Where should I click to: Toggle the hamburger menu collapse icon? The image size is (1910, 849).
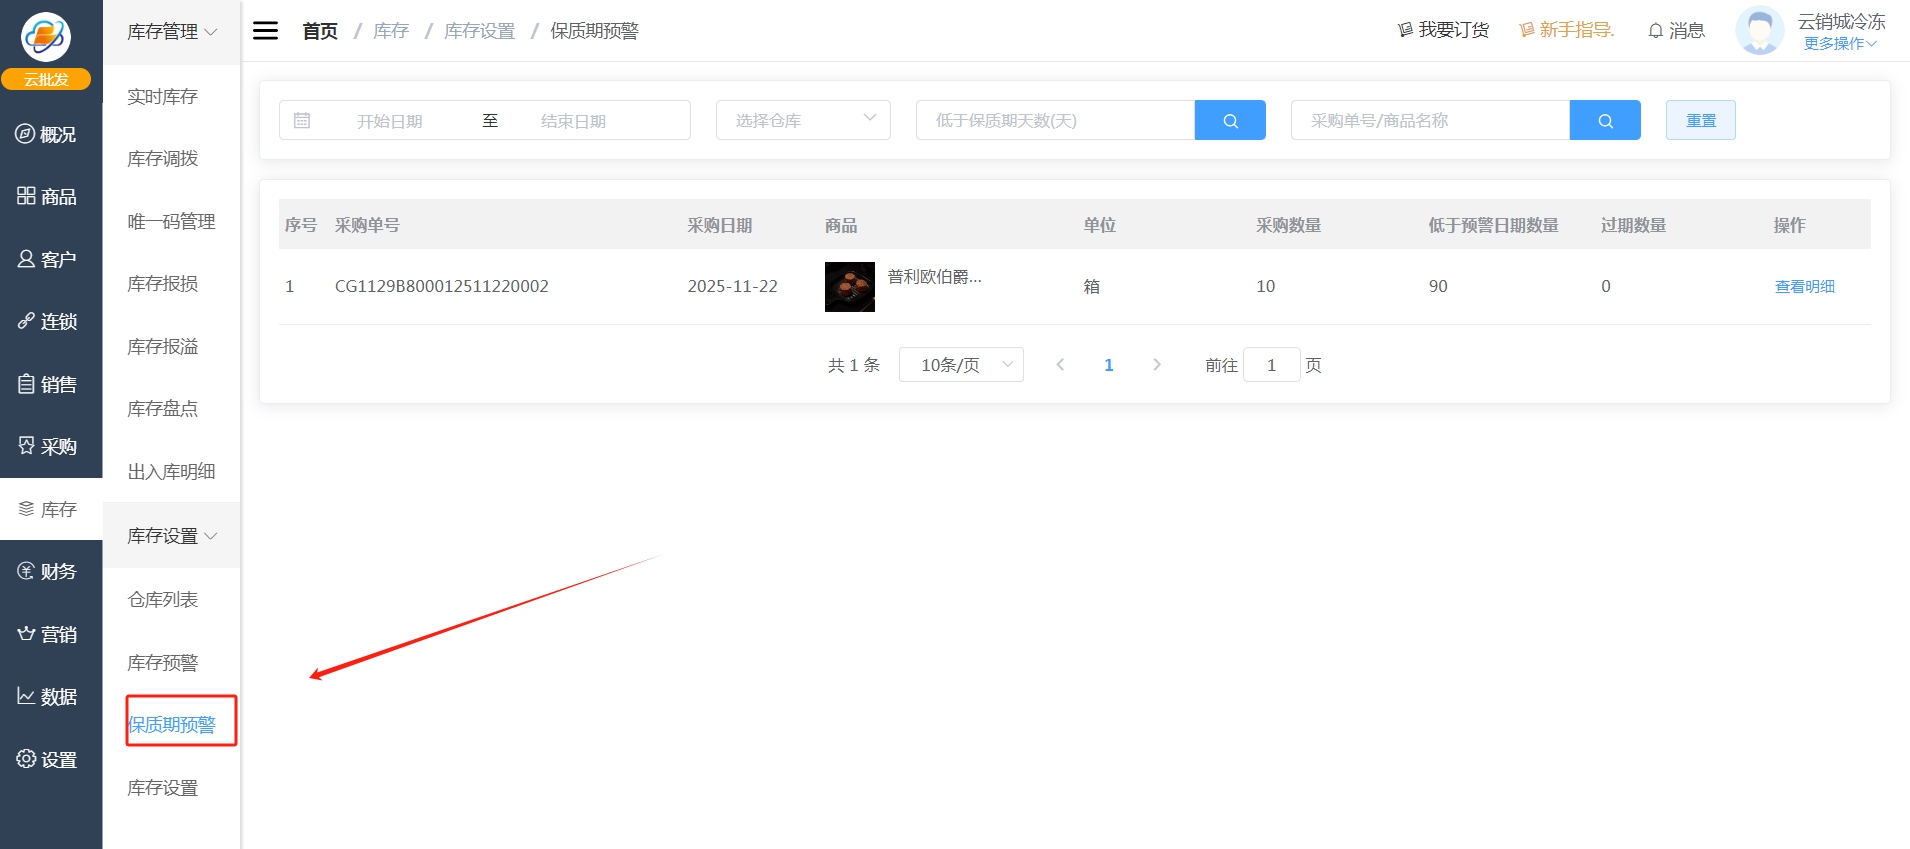pos(265,31)
